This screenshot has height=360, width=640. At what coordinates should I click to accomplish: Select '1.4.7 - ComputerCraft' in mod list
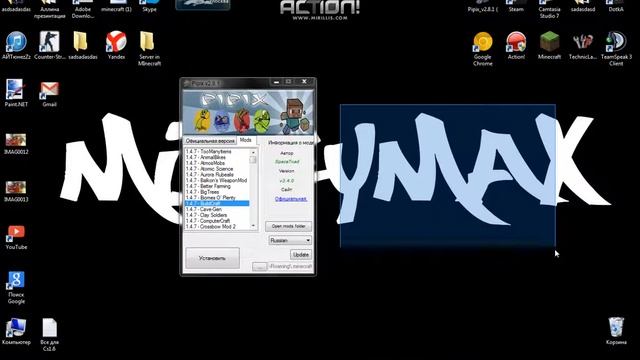click(x=217, y=221)
